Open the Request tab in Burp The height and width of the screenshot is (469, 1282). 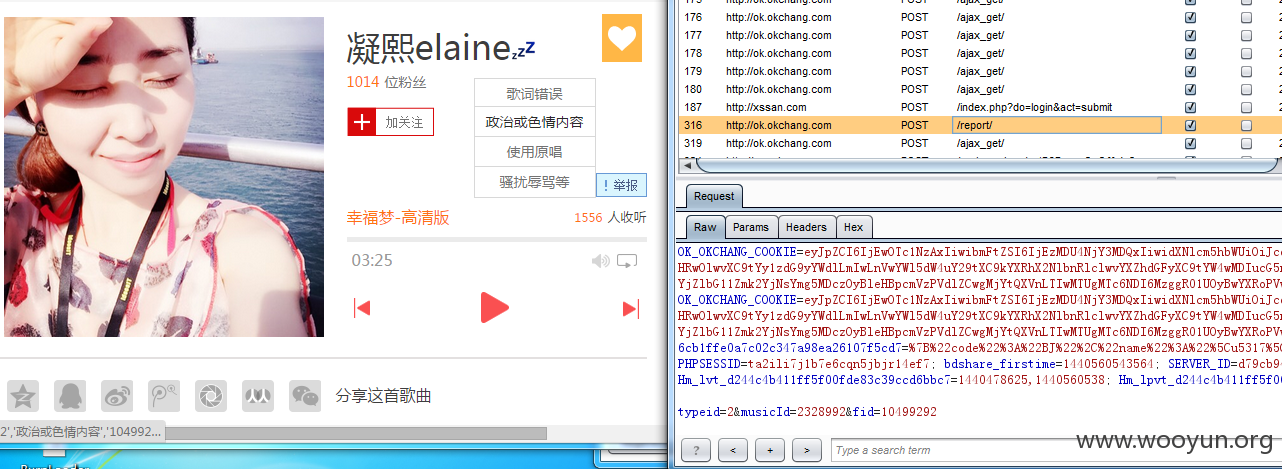coord(714,196)
